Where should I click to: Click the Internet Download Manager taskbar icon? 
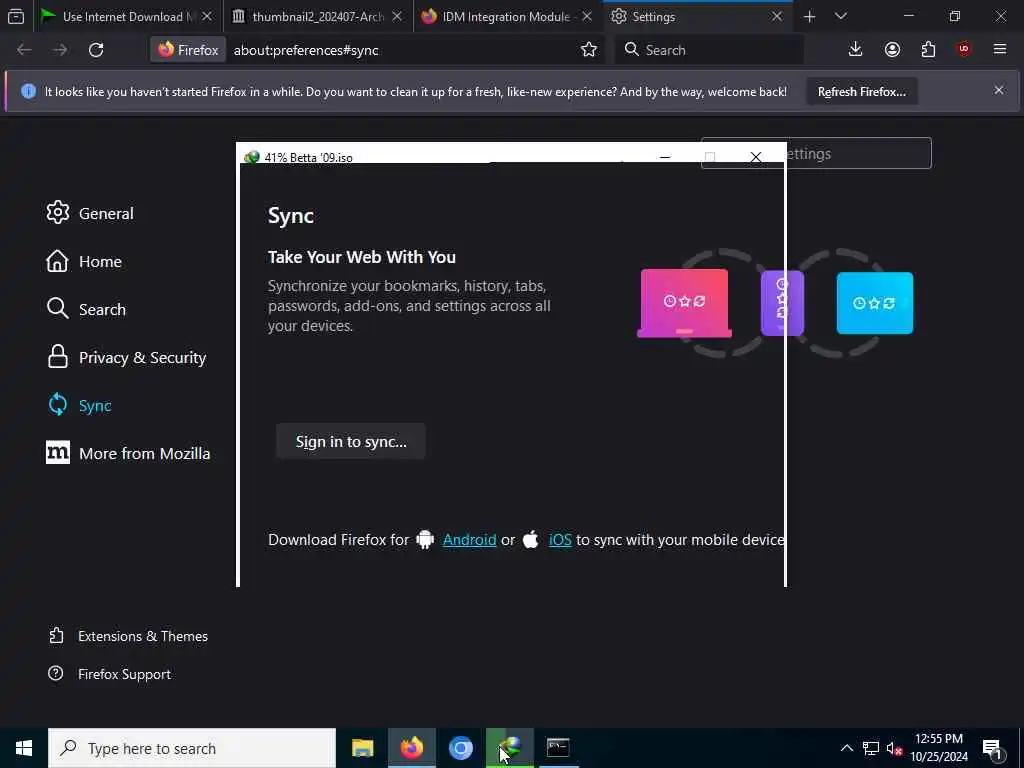(509, 748)
